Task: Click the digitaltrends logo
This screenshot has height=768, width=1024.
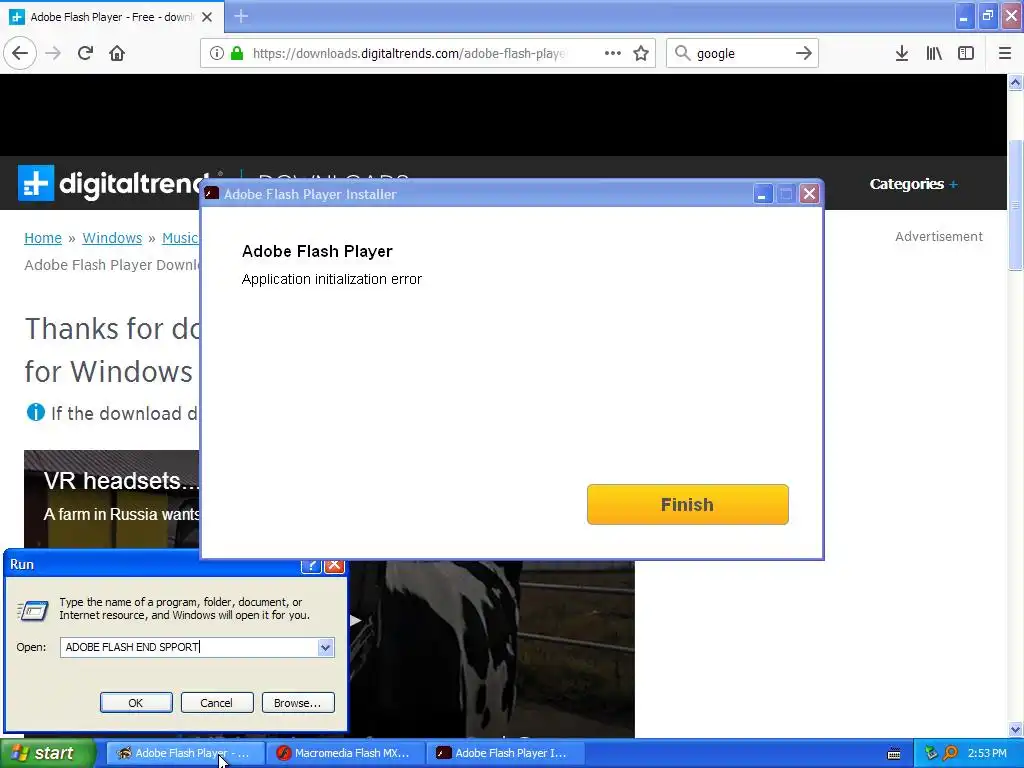Action: pos(114,184)
